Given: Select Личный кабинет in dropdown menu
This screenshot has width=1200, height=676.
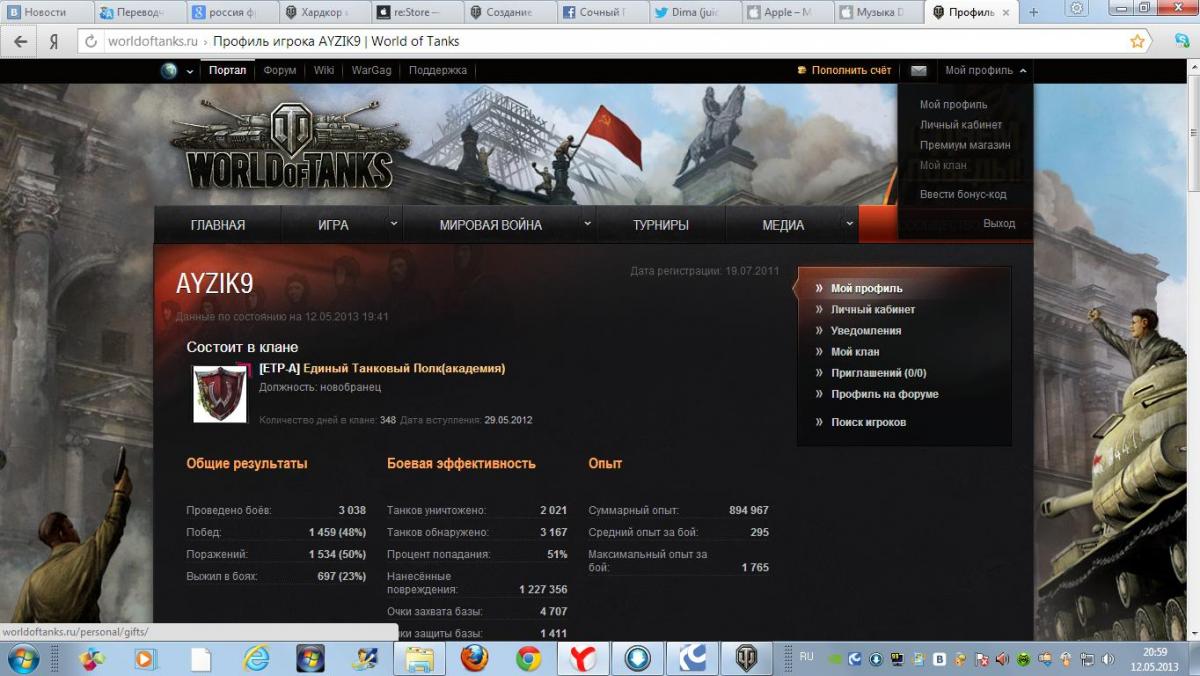Looking at the screenshot, I should point(961,125).
